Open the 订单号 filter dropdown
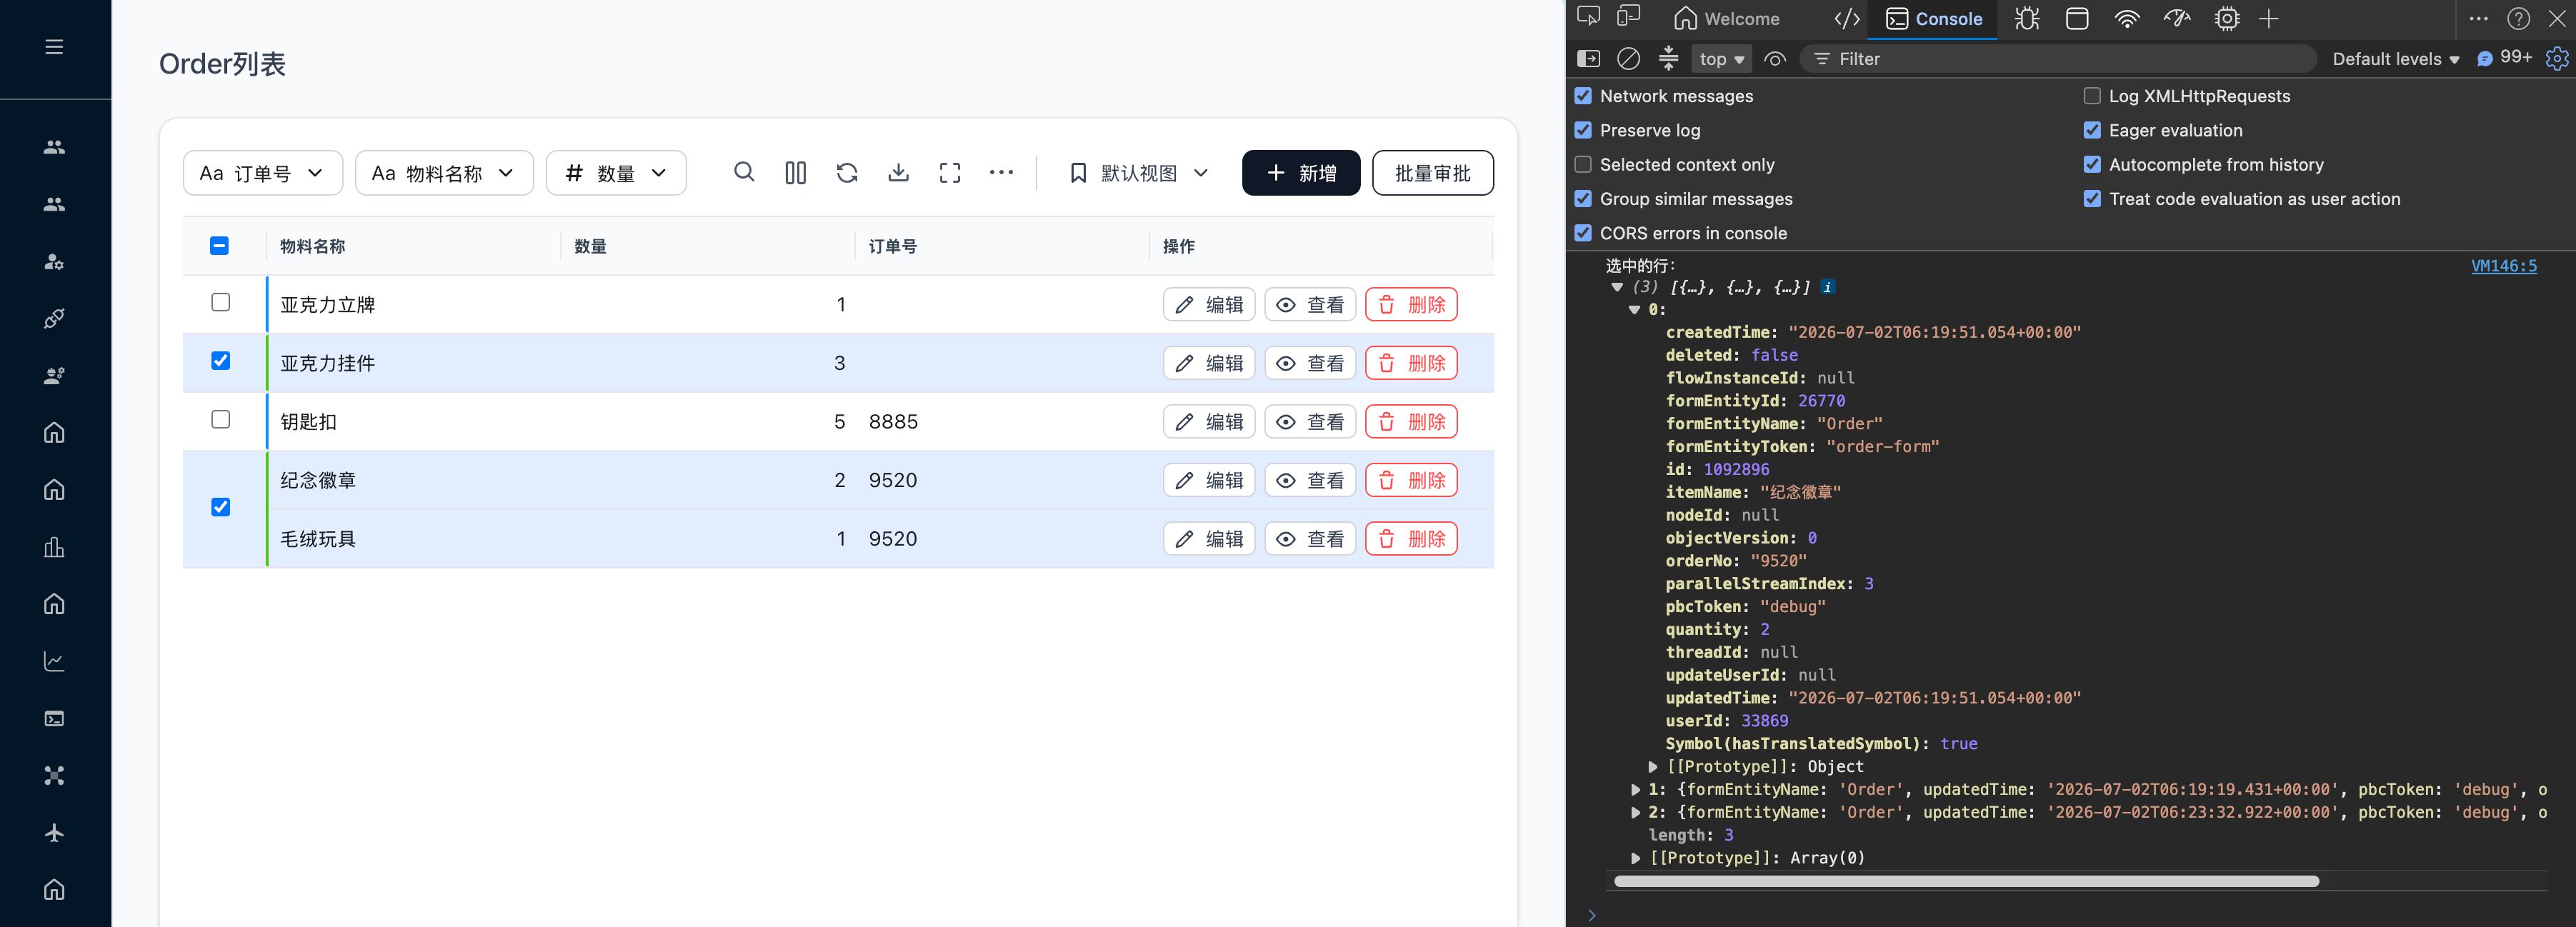 [263, 173]
